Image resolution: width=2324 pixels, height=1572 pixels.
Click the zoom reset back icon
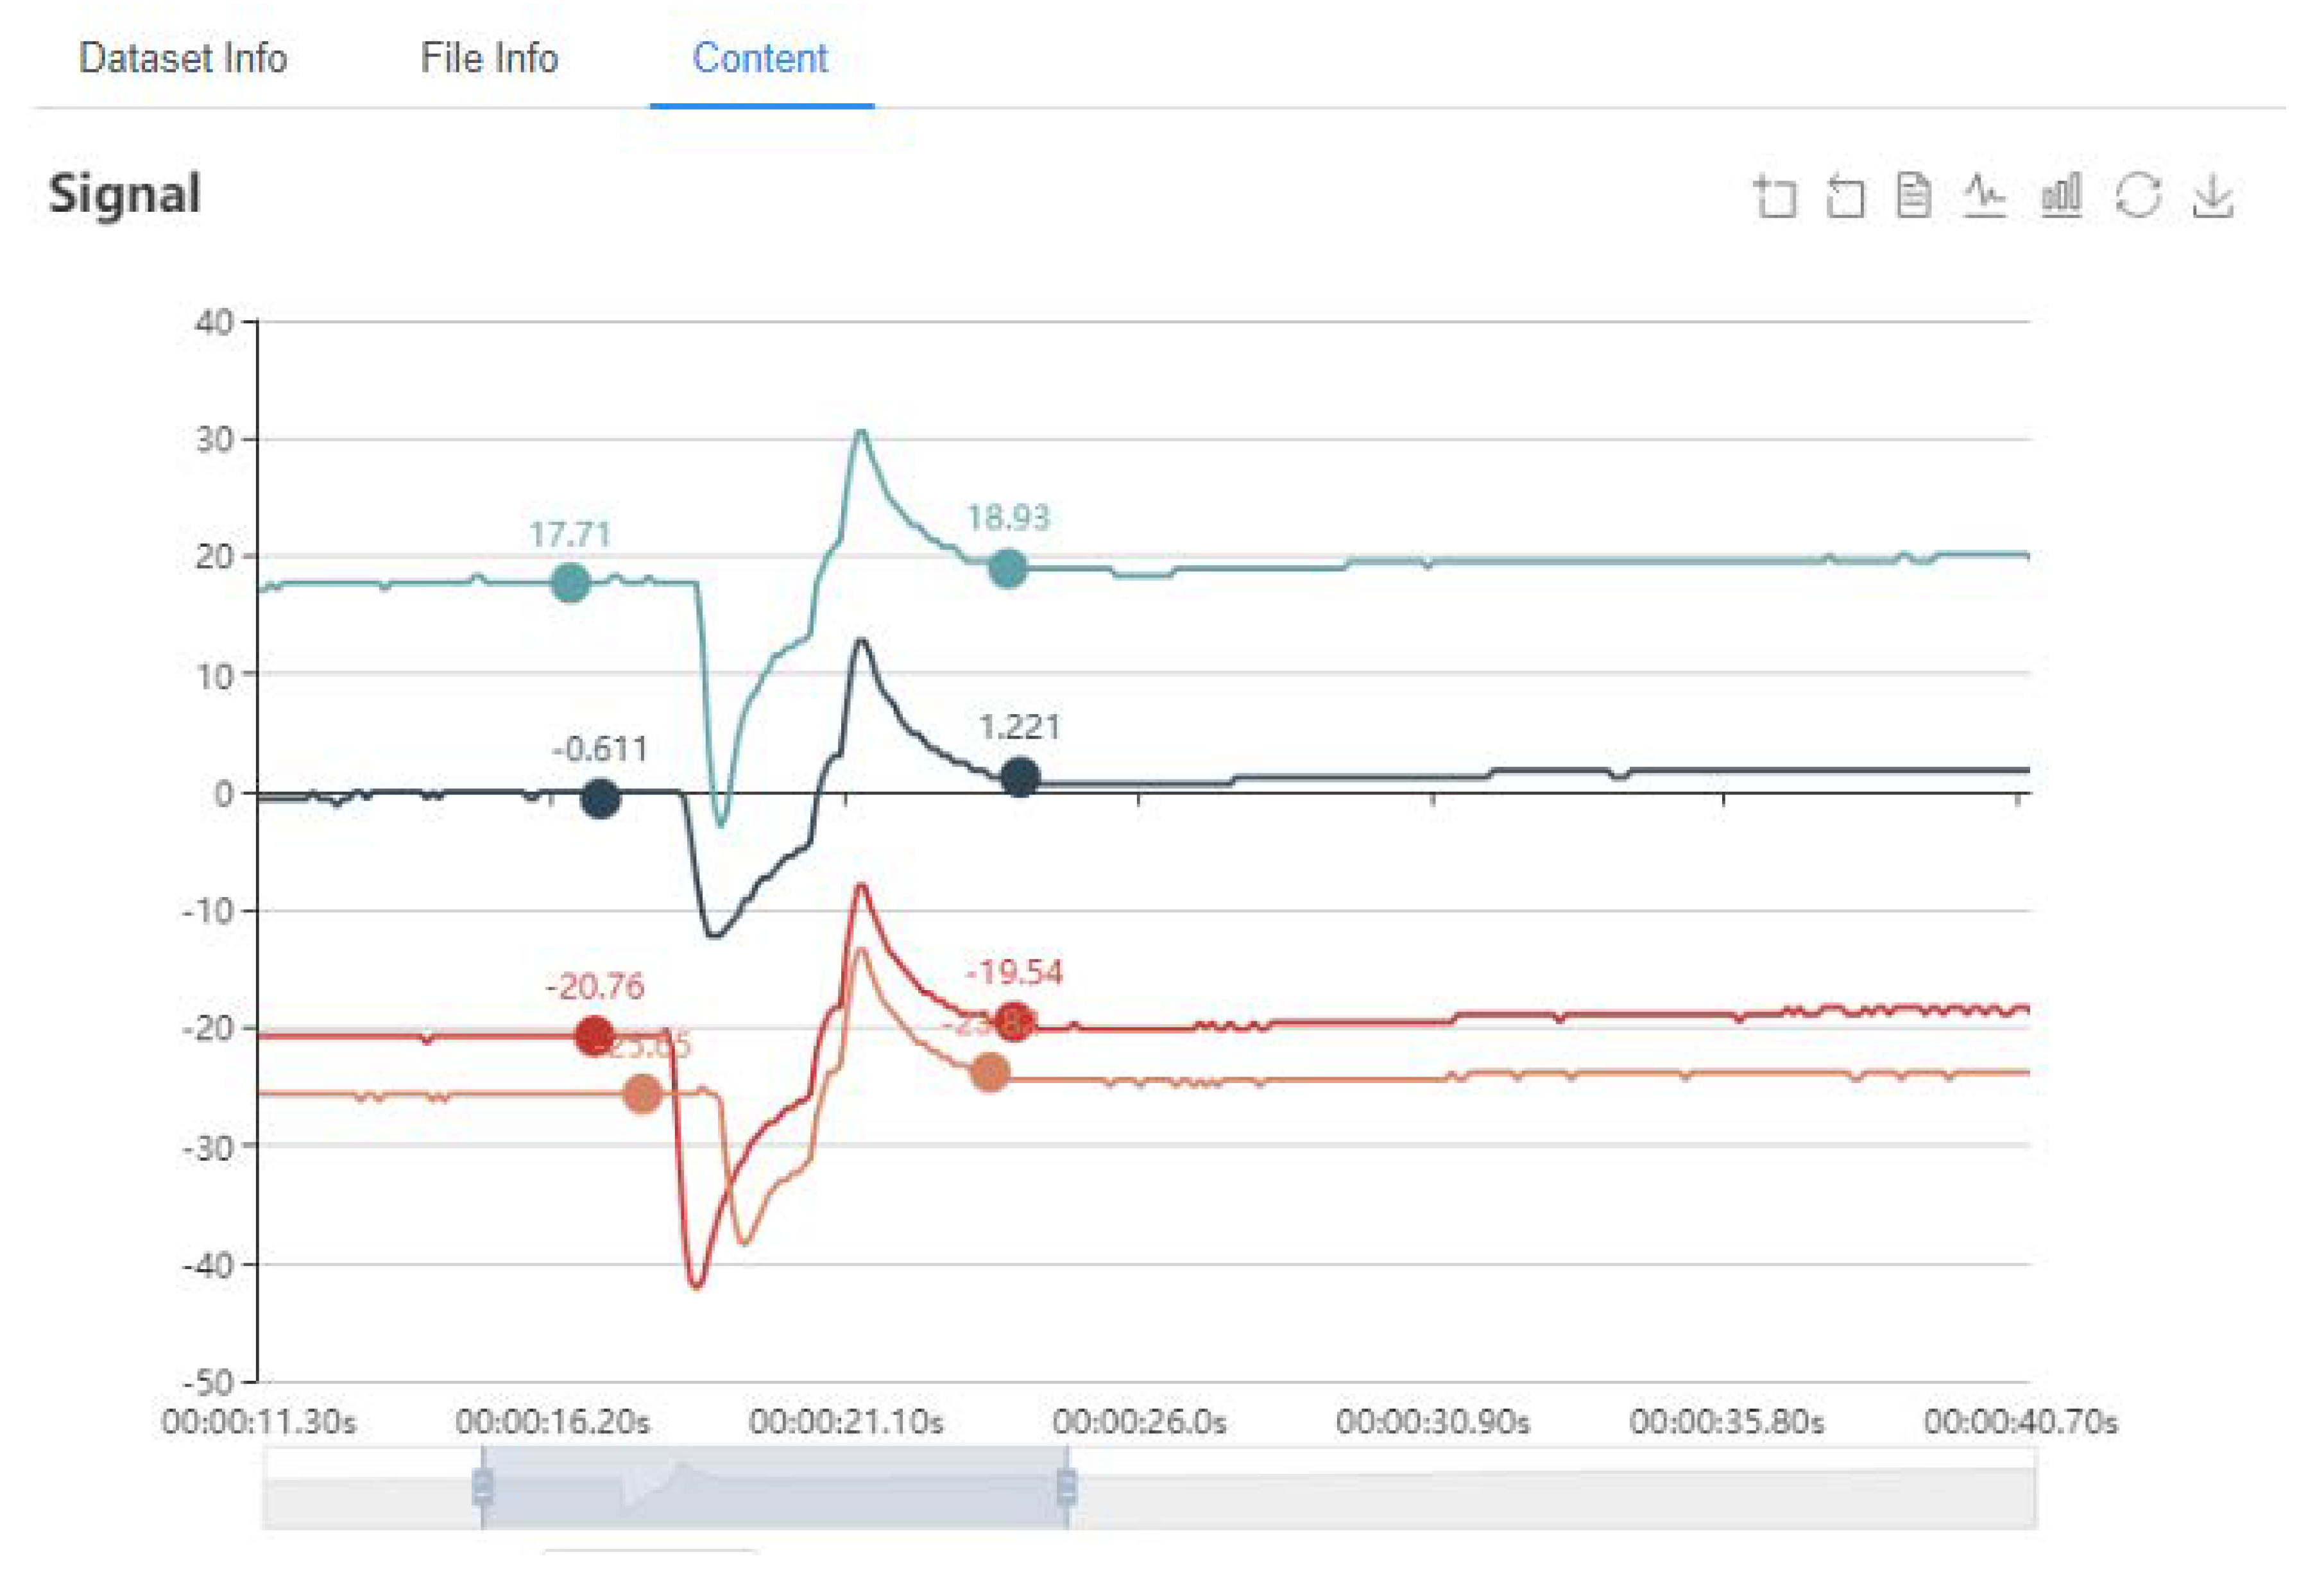(1845, 196)
